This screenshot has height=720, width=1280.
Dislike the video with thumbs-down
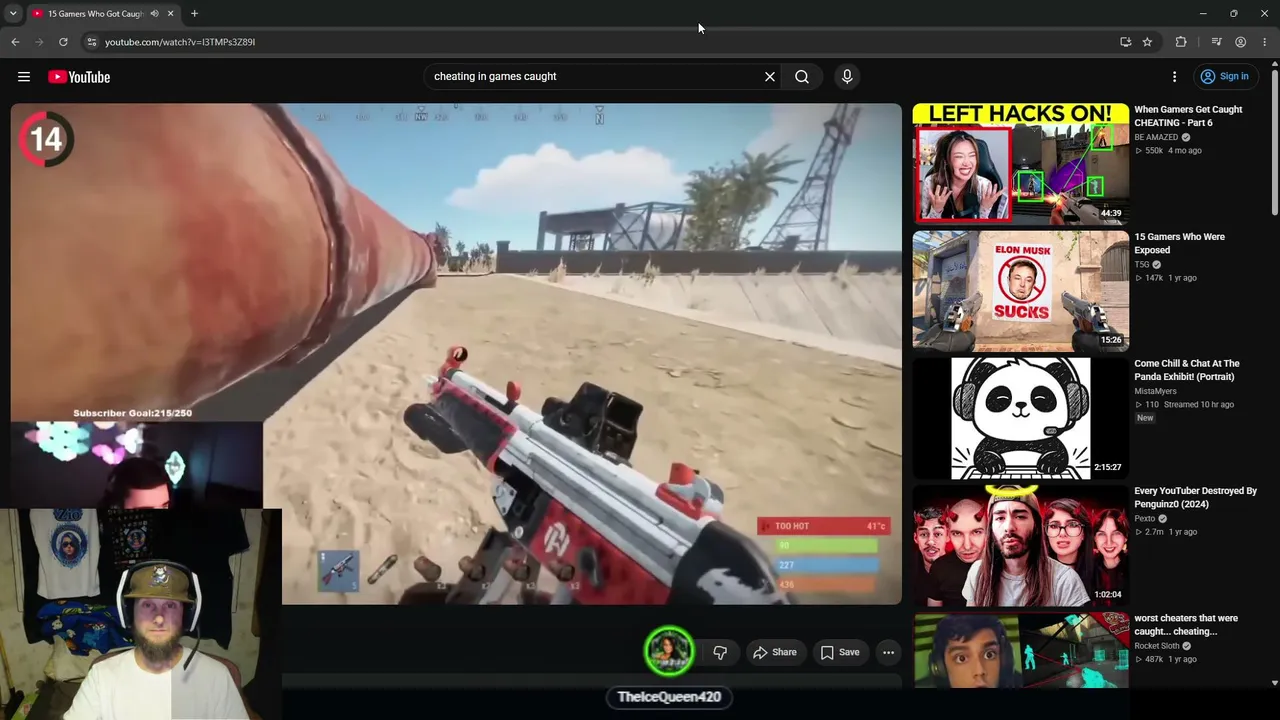[720, 652]
